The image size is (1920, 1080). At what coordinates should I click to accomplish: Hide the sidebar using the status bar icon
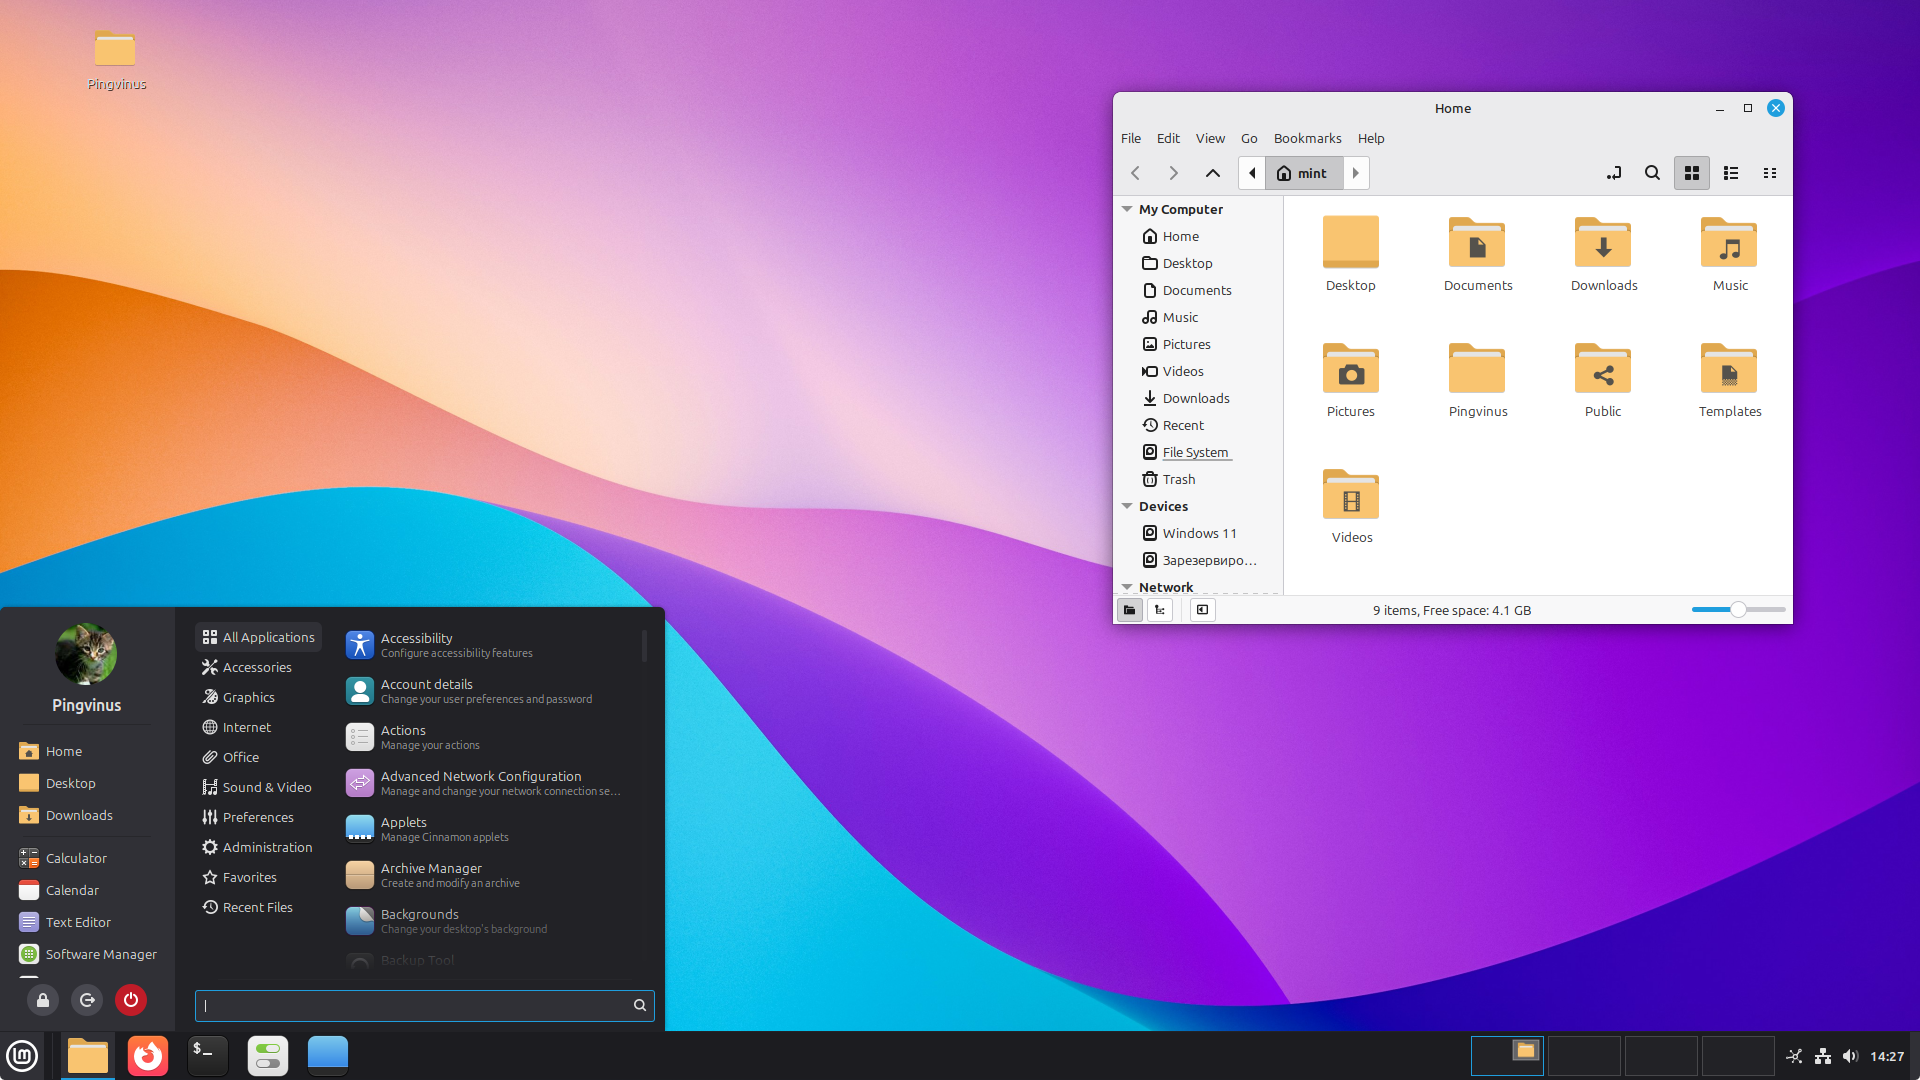[1202, 609]
